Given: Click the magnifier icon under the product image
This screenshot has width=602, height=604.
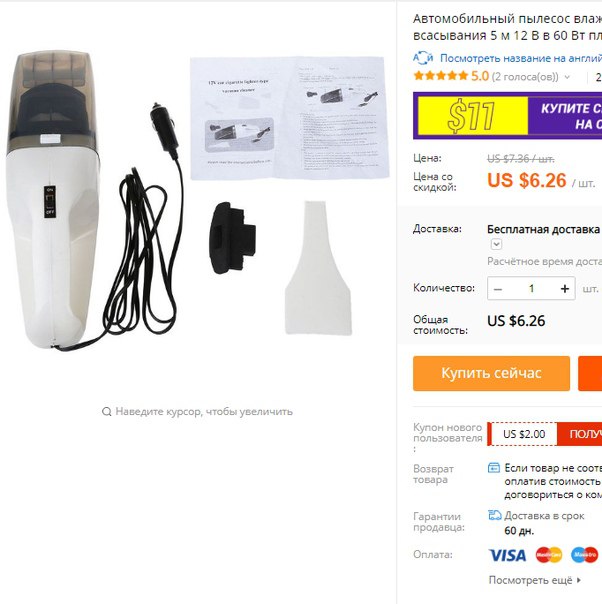Looking at the screenshot, I should 106,412.
